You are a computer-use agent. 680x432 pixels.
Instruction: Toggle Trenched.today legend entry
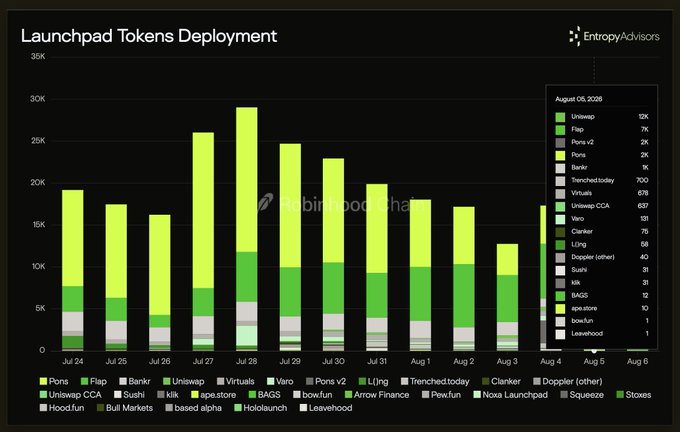pyautogui.click(x=435, y=382)
